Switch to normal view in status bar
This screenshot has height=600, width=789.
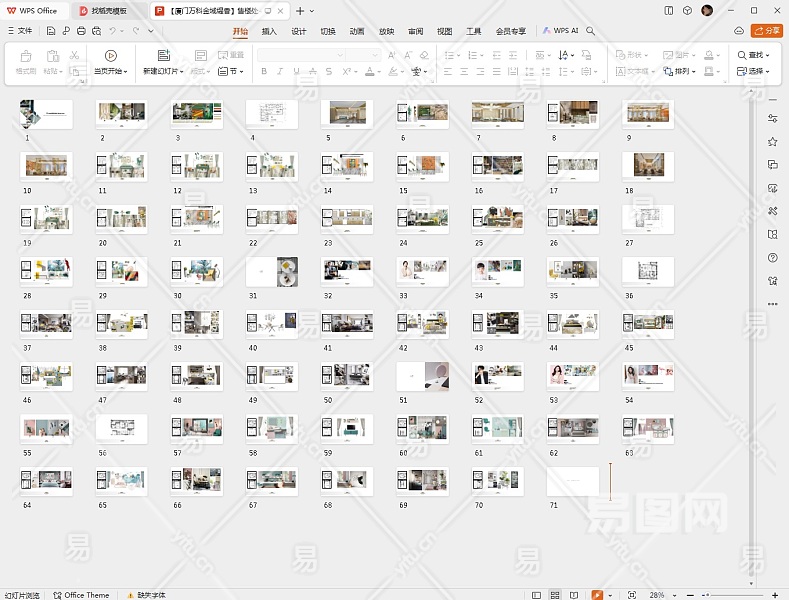[536, 595]
